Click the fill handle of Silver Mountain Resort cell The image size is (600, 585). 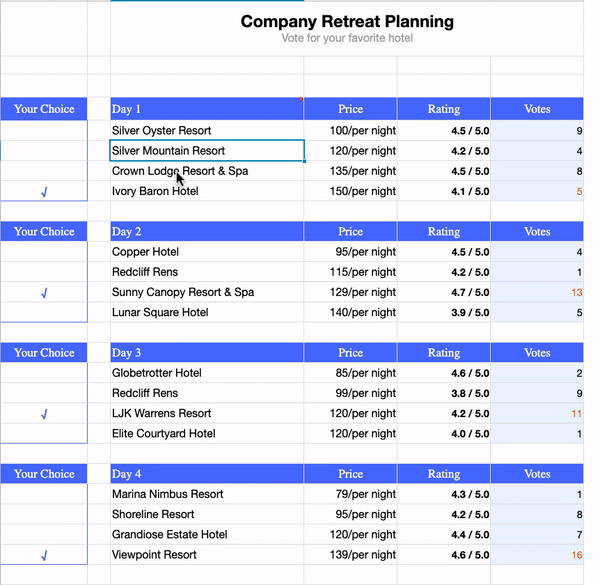[x=304, y=161]
